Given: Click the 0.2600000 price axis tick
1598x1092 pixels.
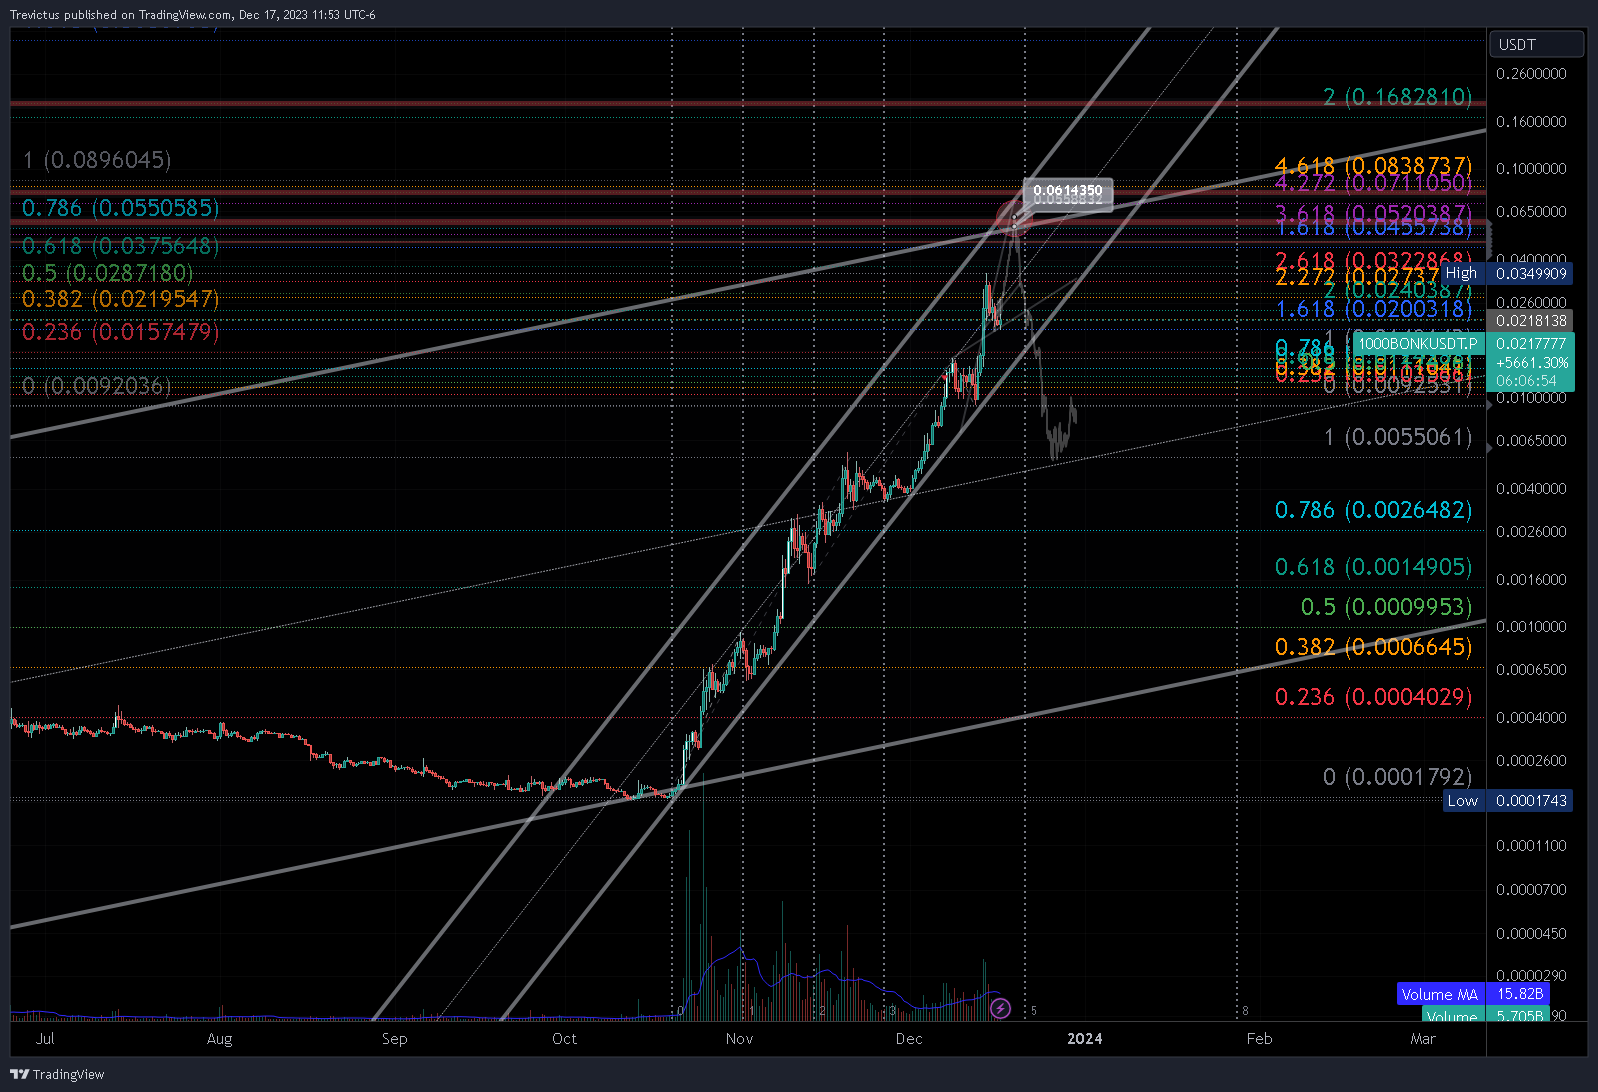Looking at the screenshot, I should coord(1531,74).
